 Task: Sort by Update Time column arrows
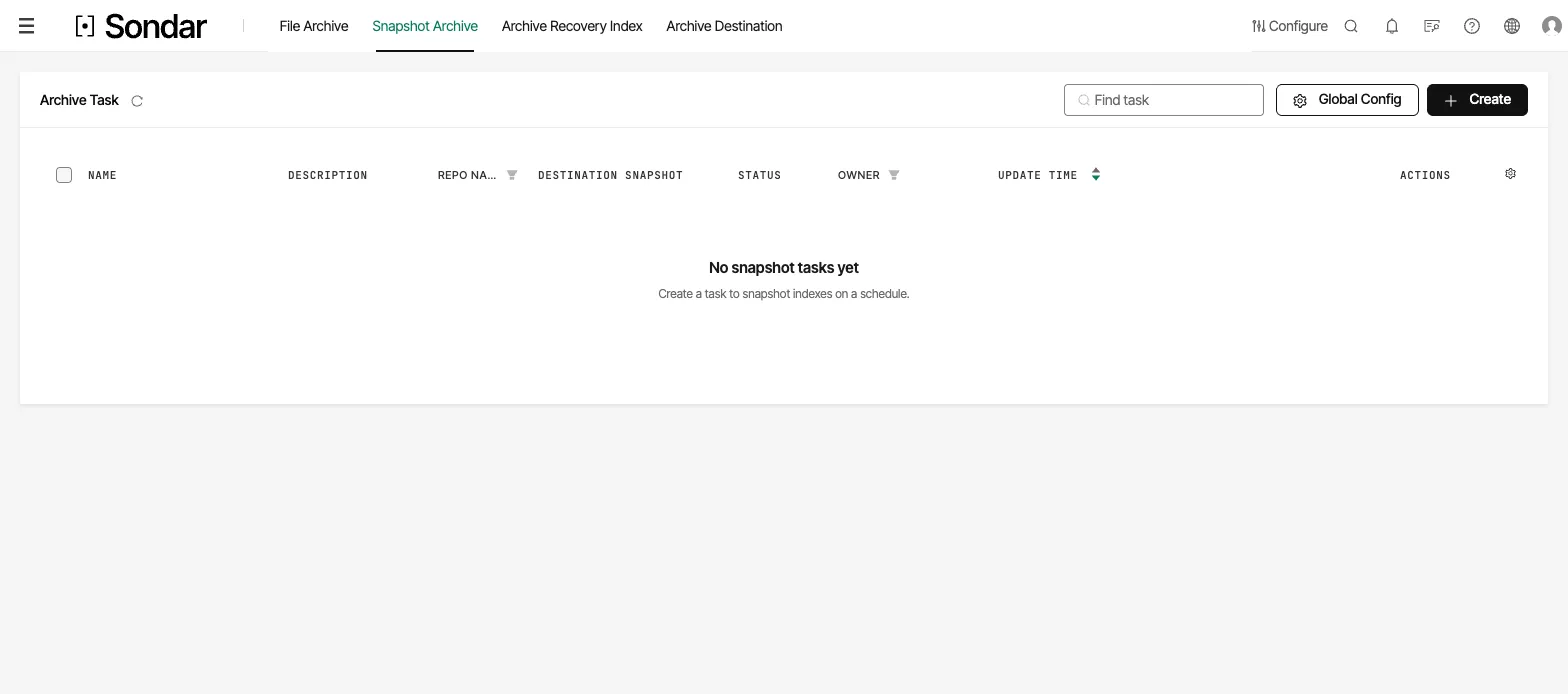(x=1096, y=175)
